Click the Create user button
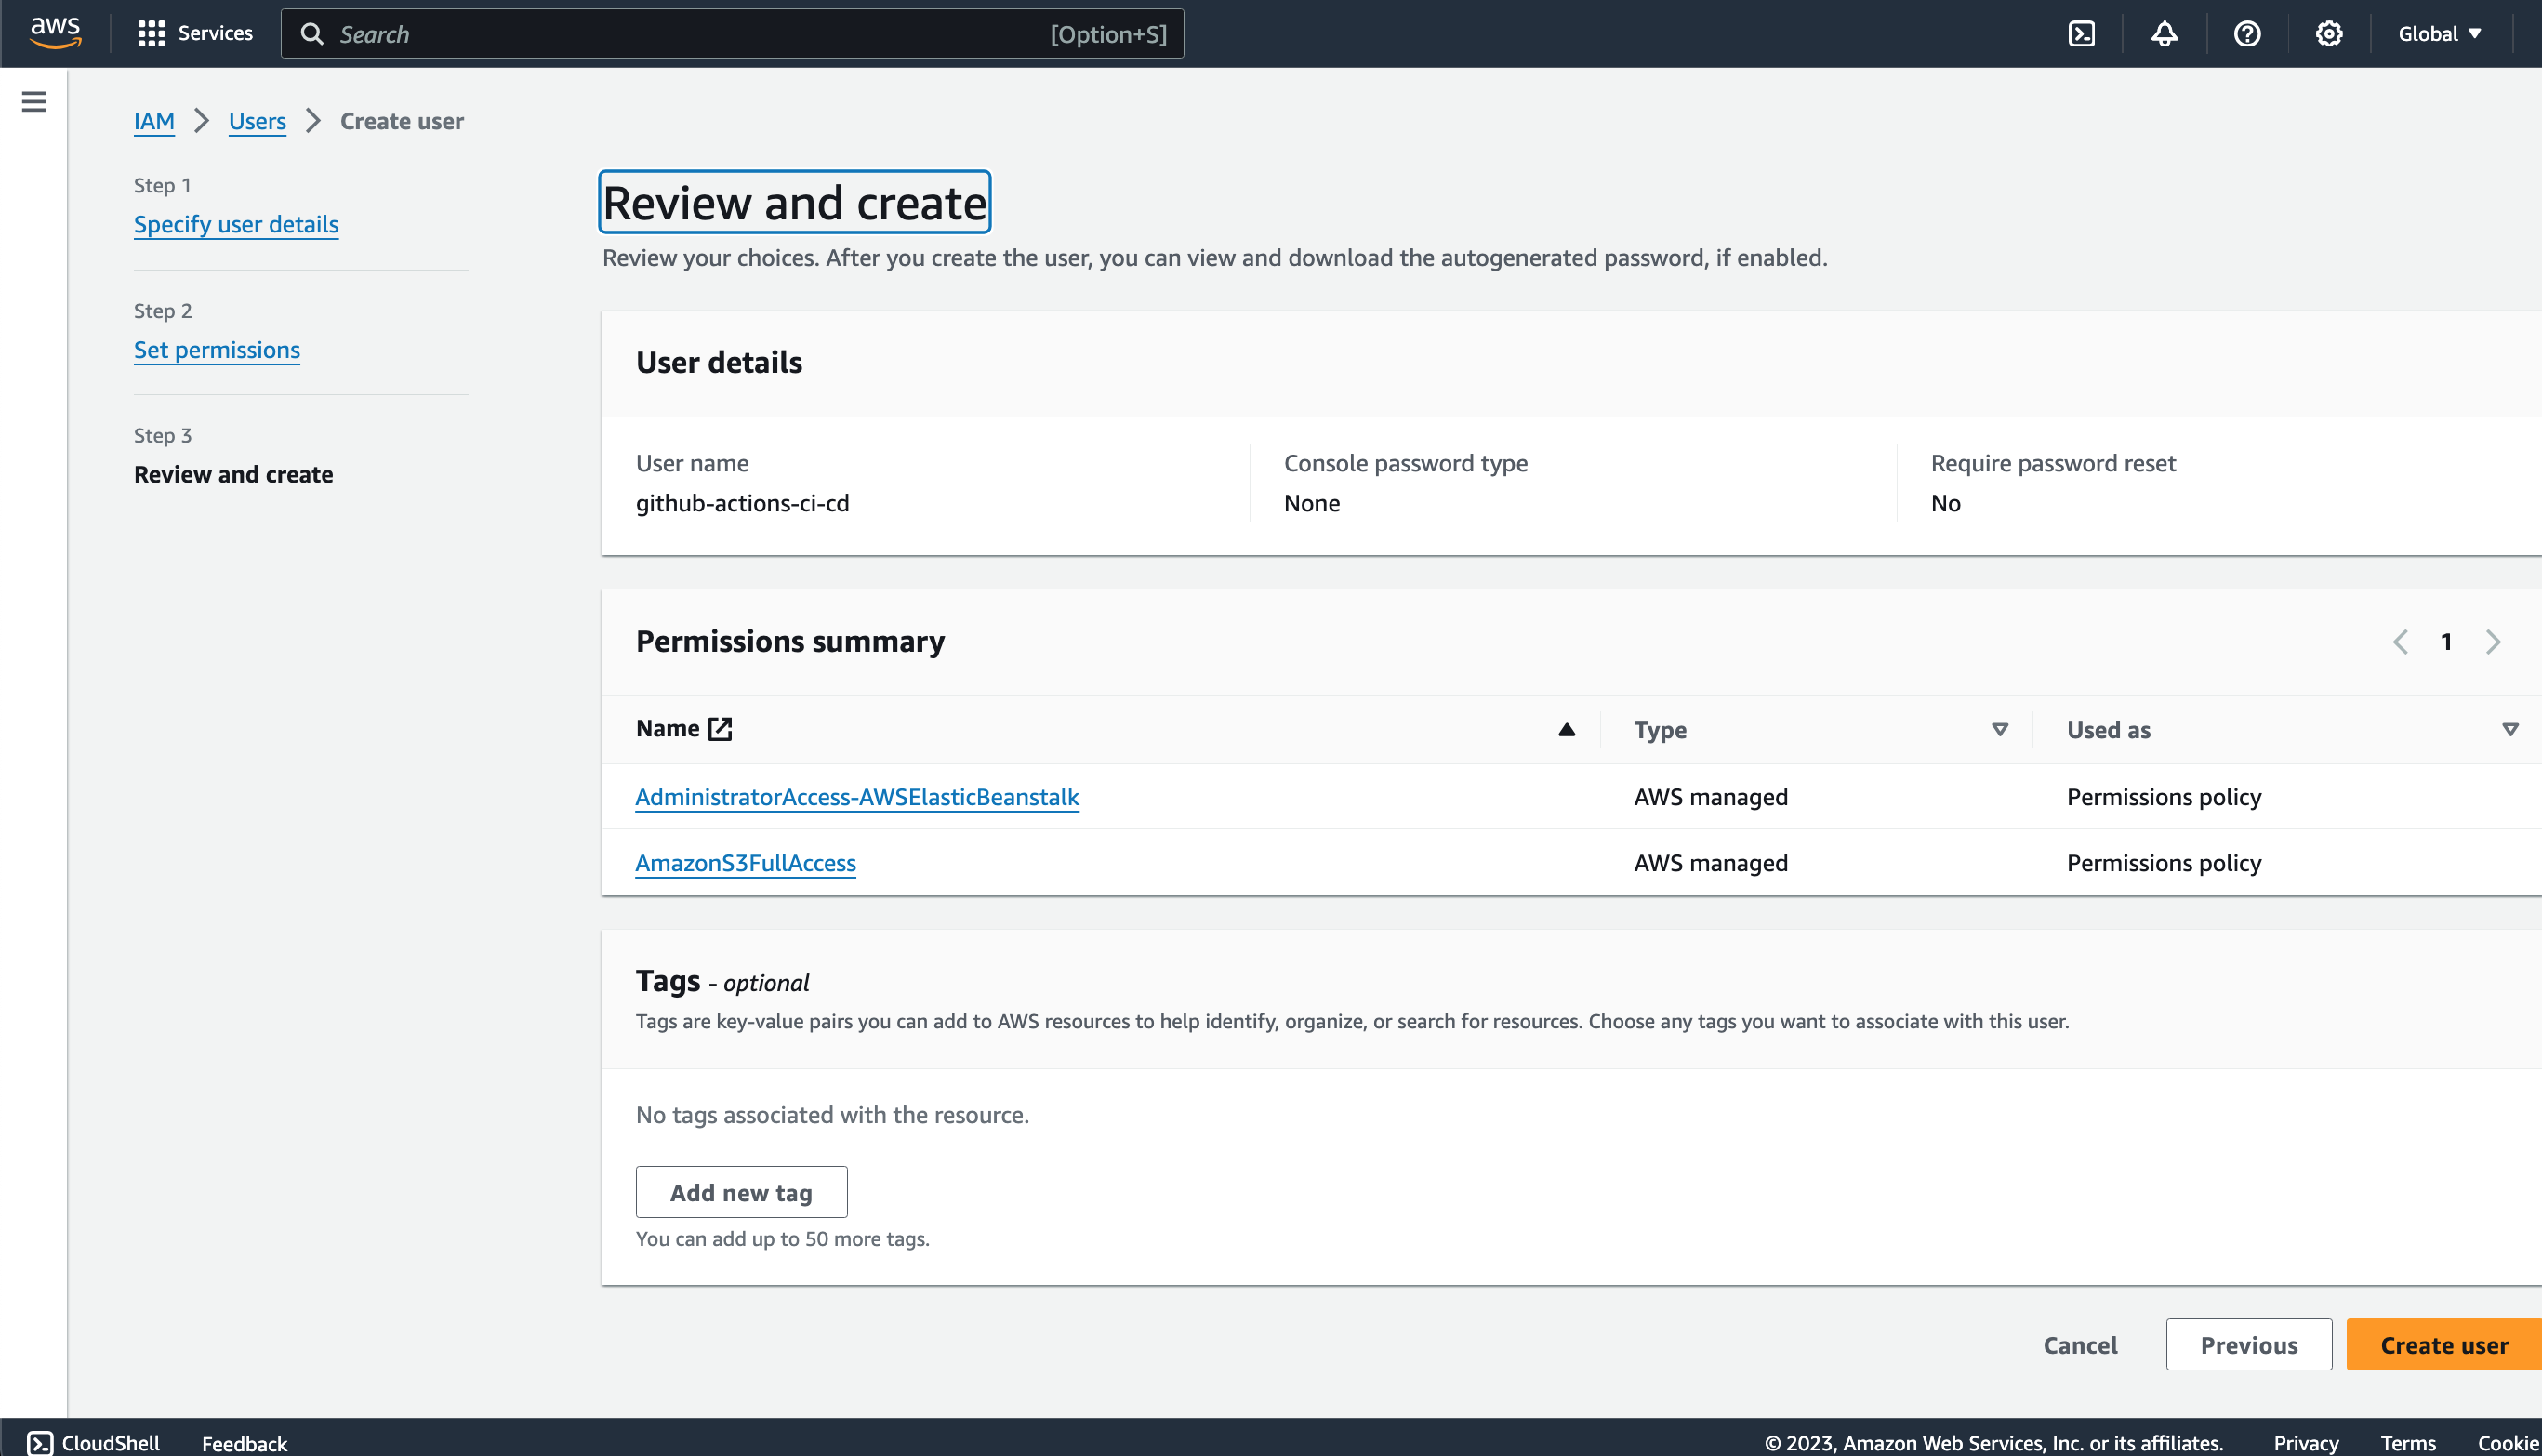 pyautogui.click(x=2444, y=1345)
